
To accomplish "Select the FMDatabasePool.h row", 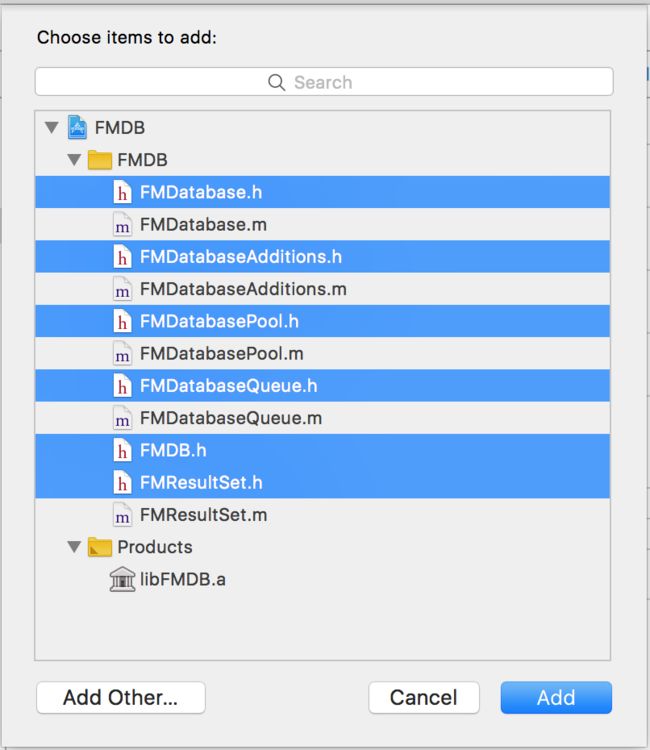I will click(x=322, y=321).
